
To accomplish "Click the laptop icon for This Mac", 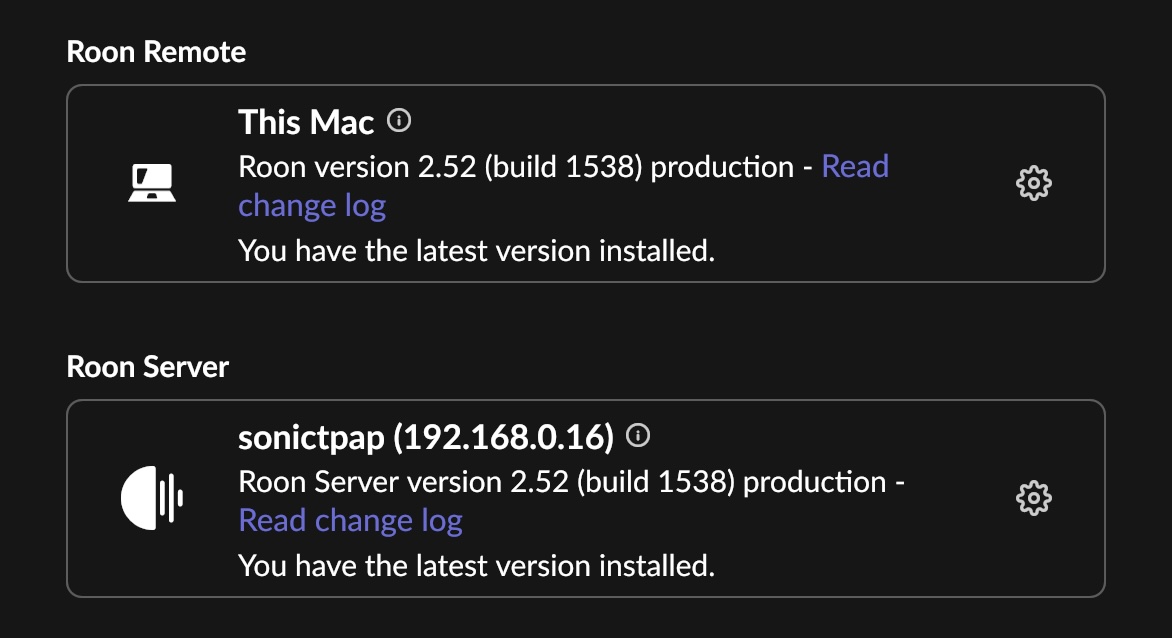I will (152, 183).
